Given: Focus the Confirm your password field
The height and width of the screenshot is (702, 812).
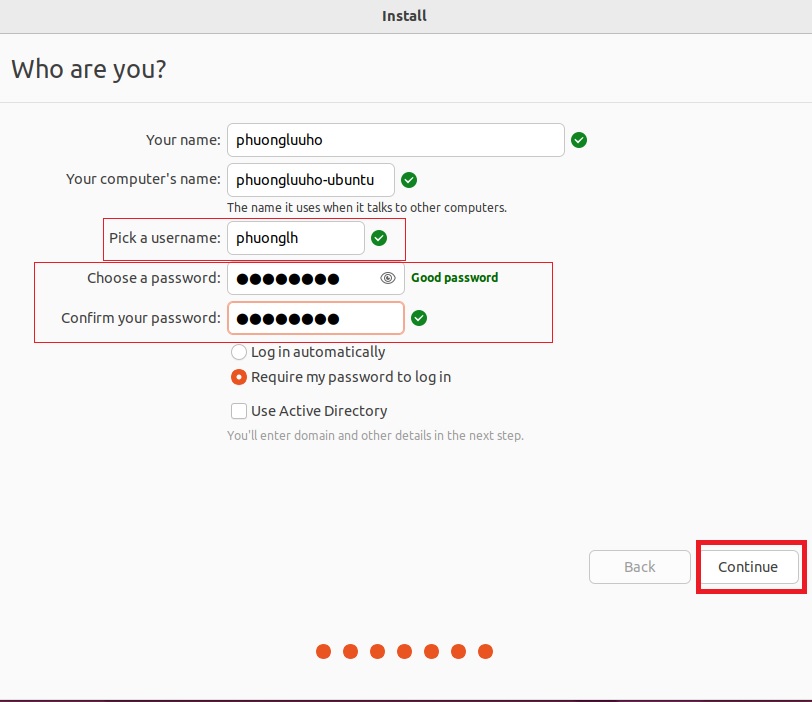Looking at the screenshot, I should [315, 318].
